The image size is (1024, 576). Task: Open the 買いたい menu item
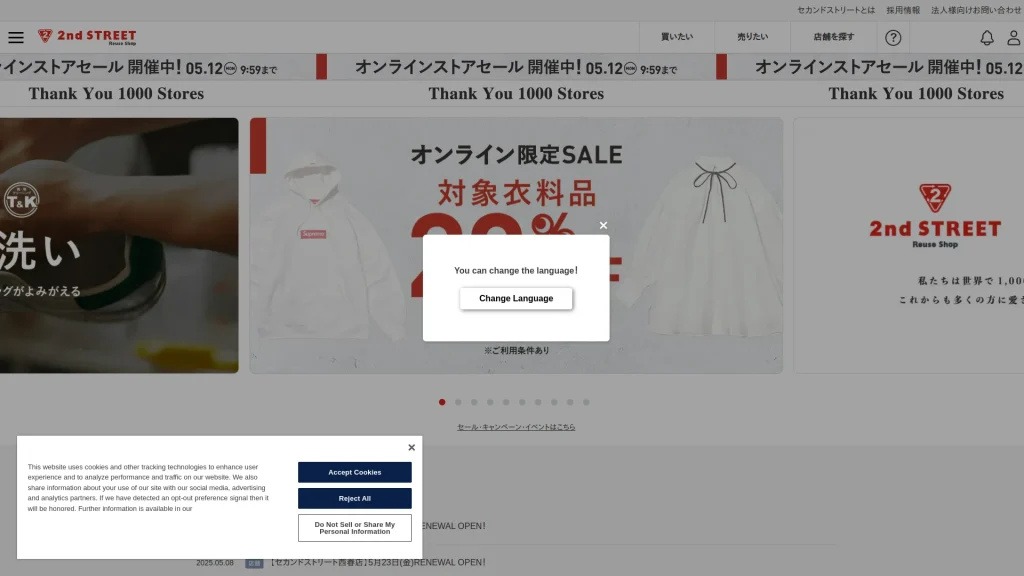pos(677,37)
